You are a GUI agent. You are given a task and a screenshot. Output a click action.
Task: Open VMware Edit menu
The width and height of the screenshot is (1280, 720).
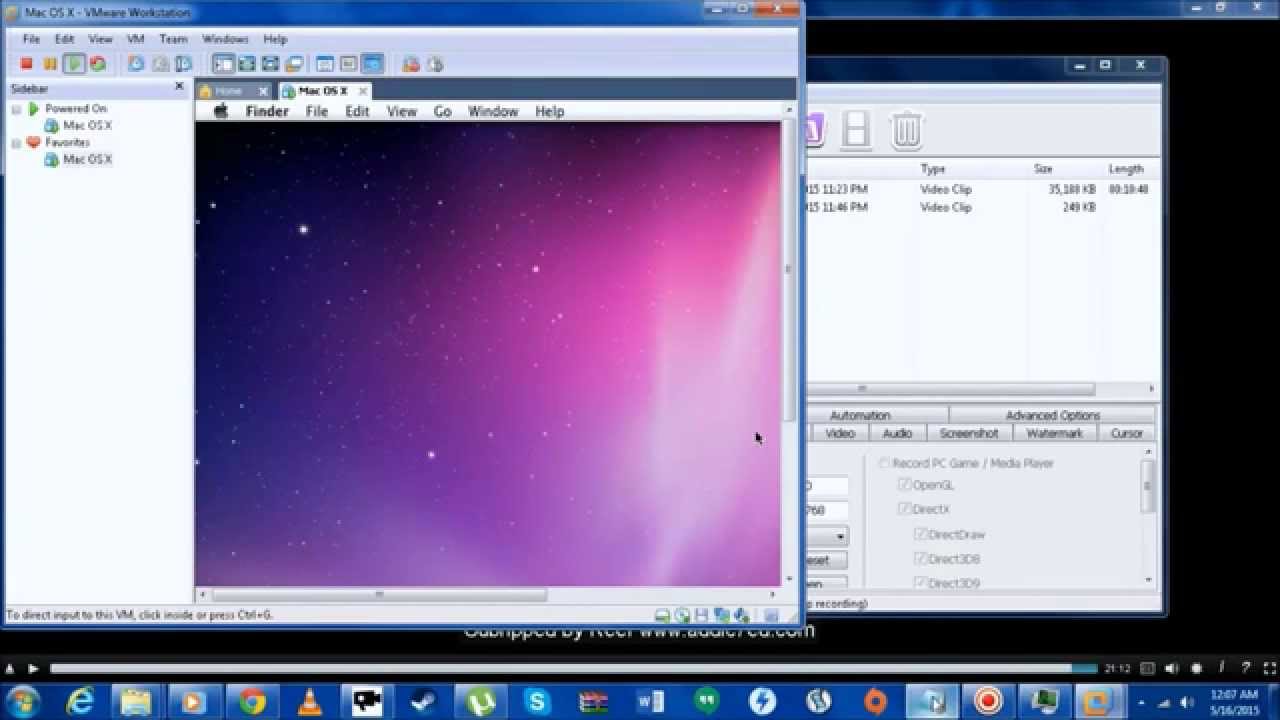(x=64, y=39)
